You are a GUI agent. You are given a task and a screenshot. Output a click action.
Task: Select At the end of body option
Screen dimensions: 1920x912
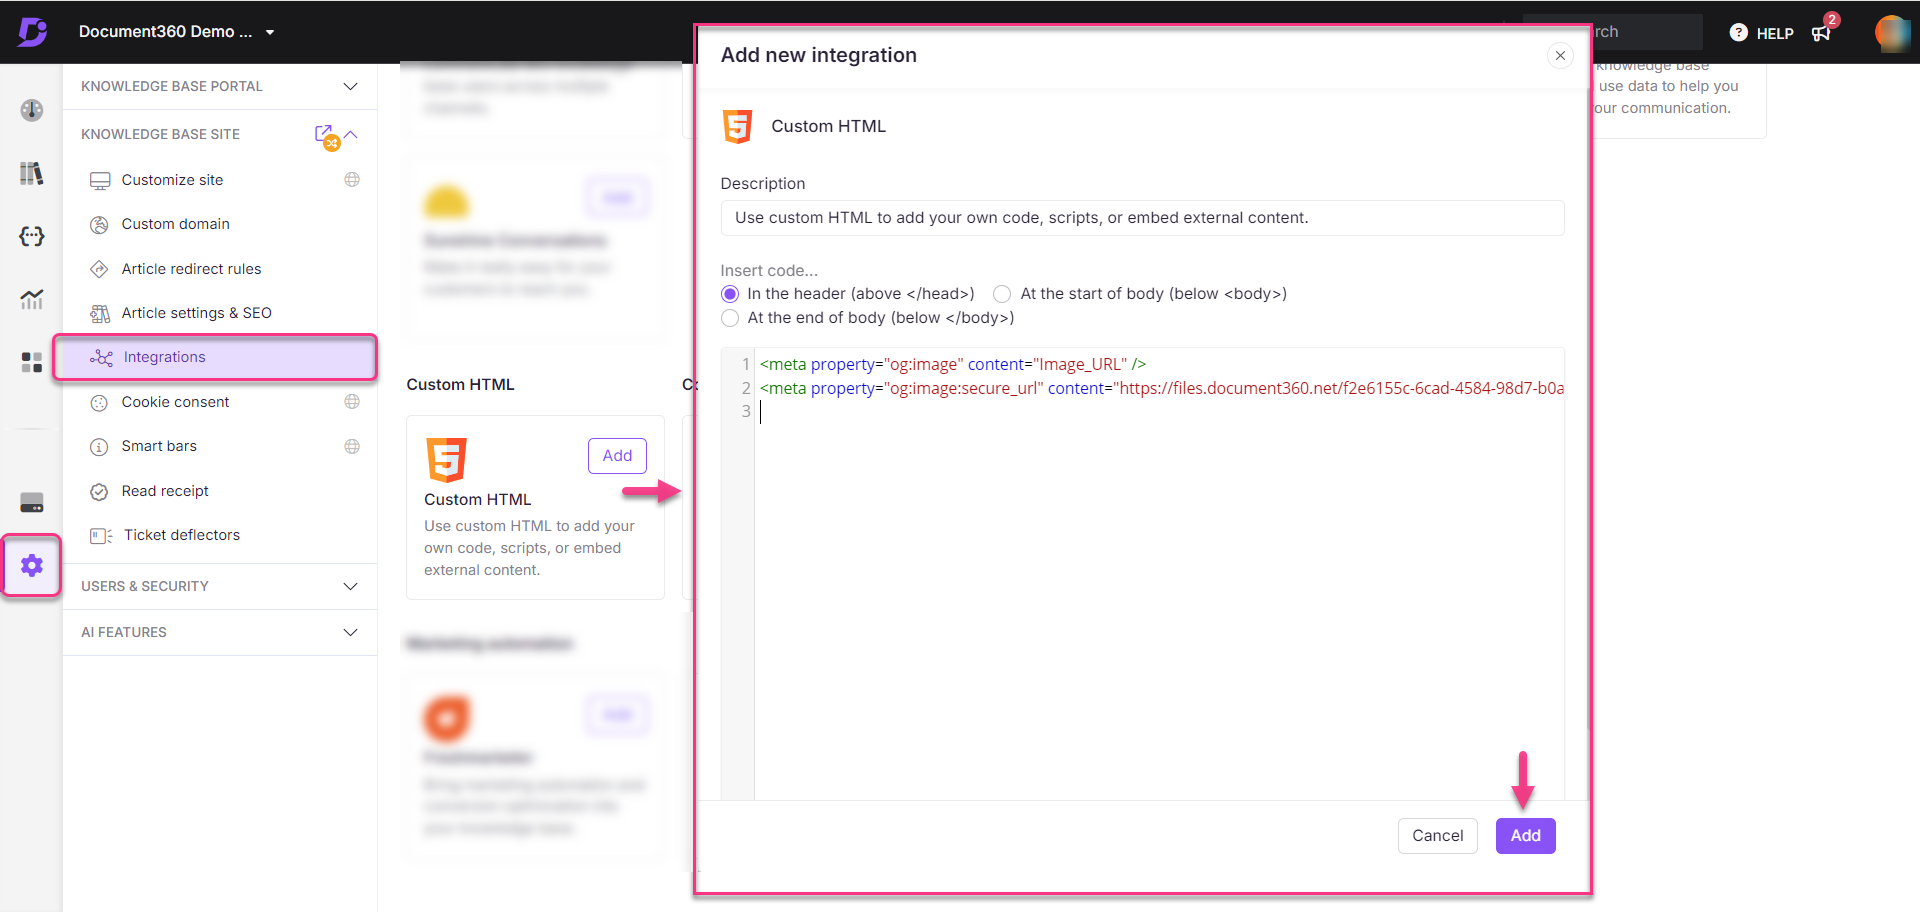coord(730,318)
